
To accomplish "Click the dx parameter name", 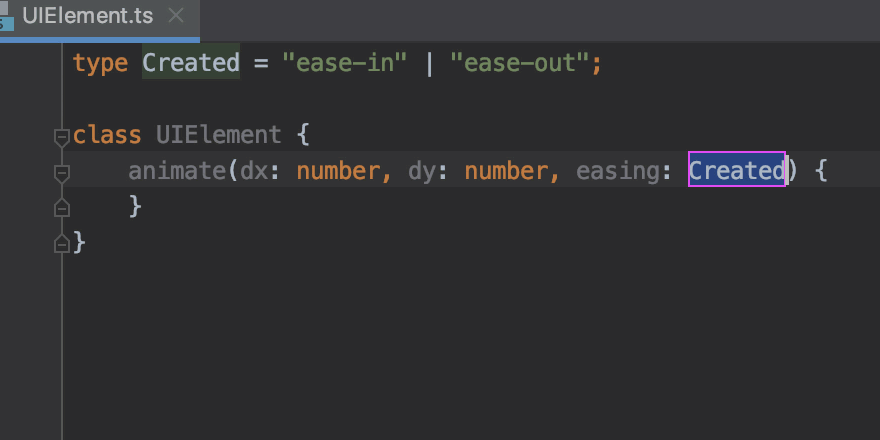I will [252, 171].
